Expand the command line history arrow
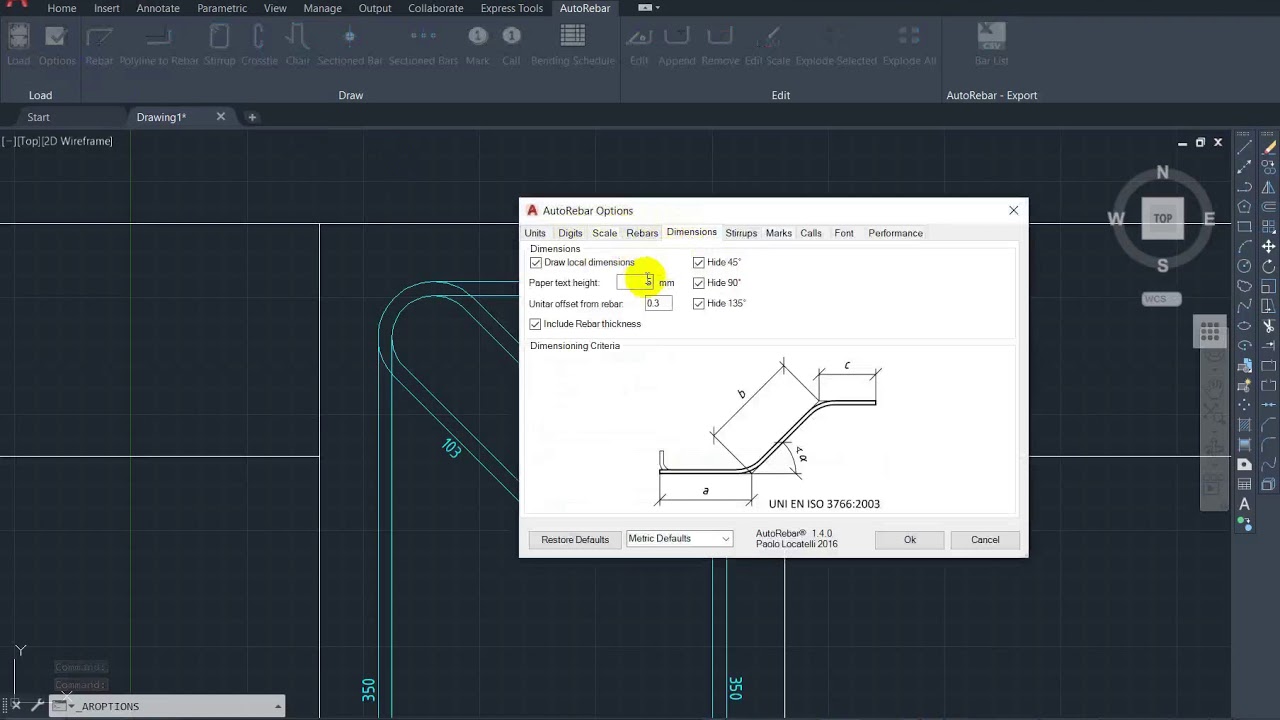 pos(278,706)
